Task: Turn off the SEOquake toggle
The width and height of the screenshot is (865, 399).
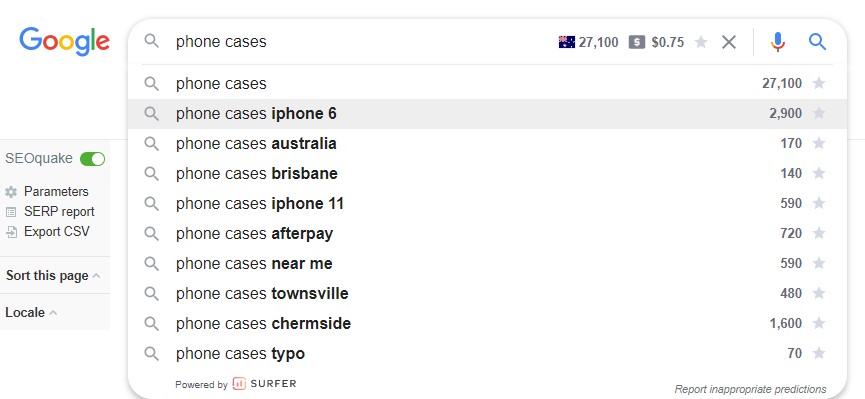Action: point(92,159)
